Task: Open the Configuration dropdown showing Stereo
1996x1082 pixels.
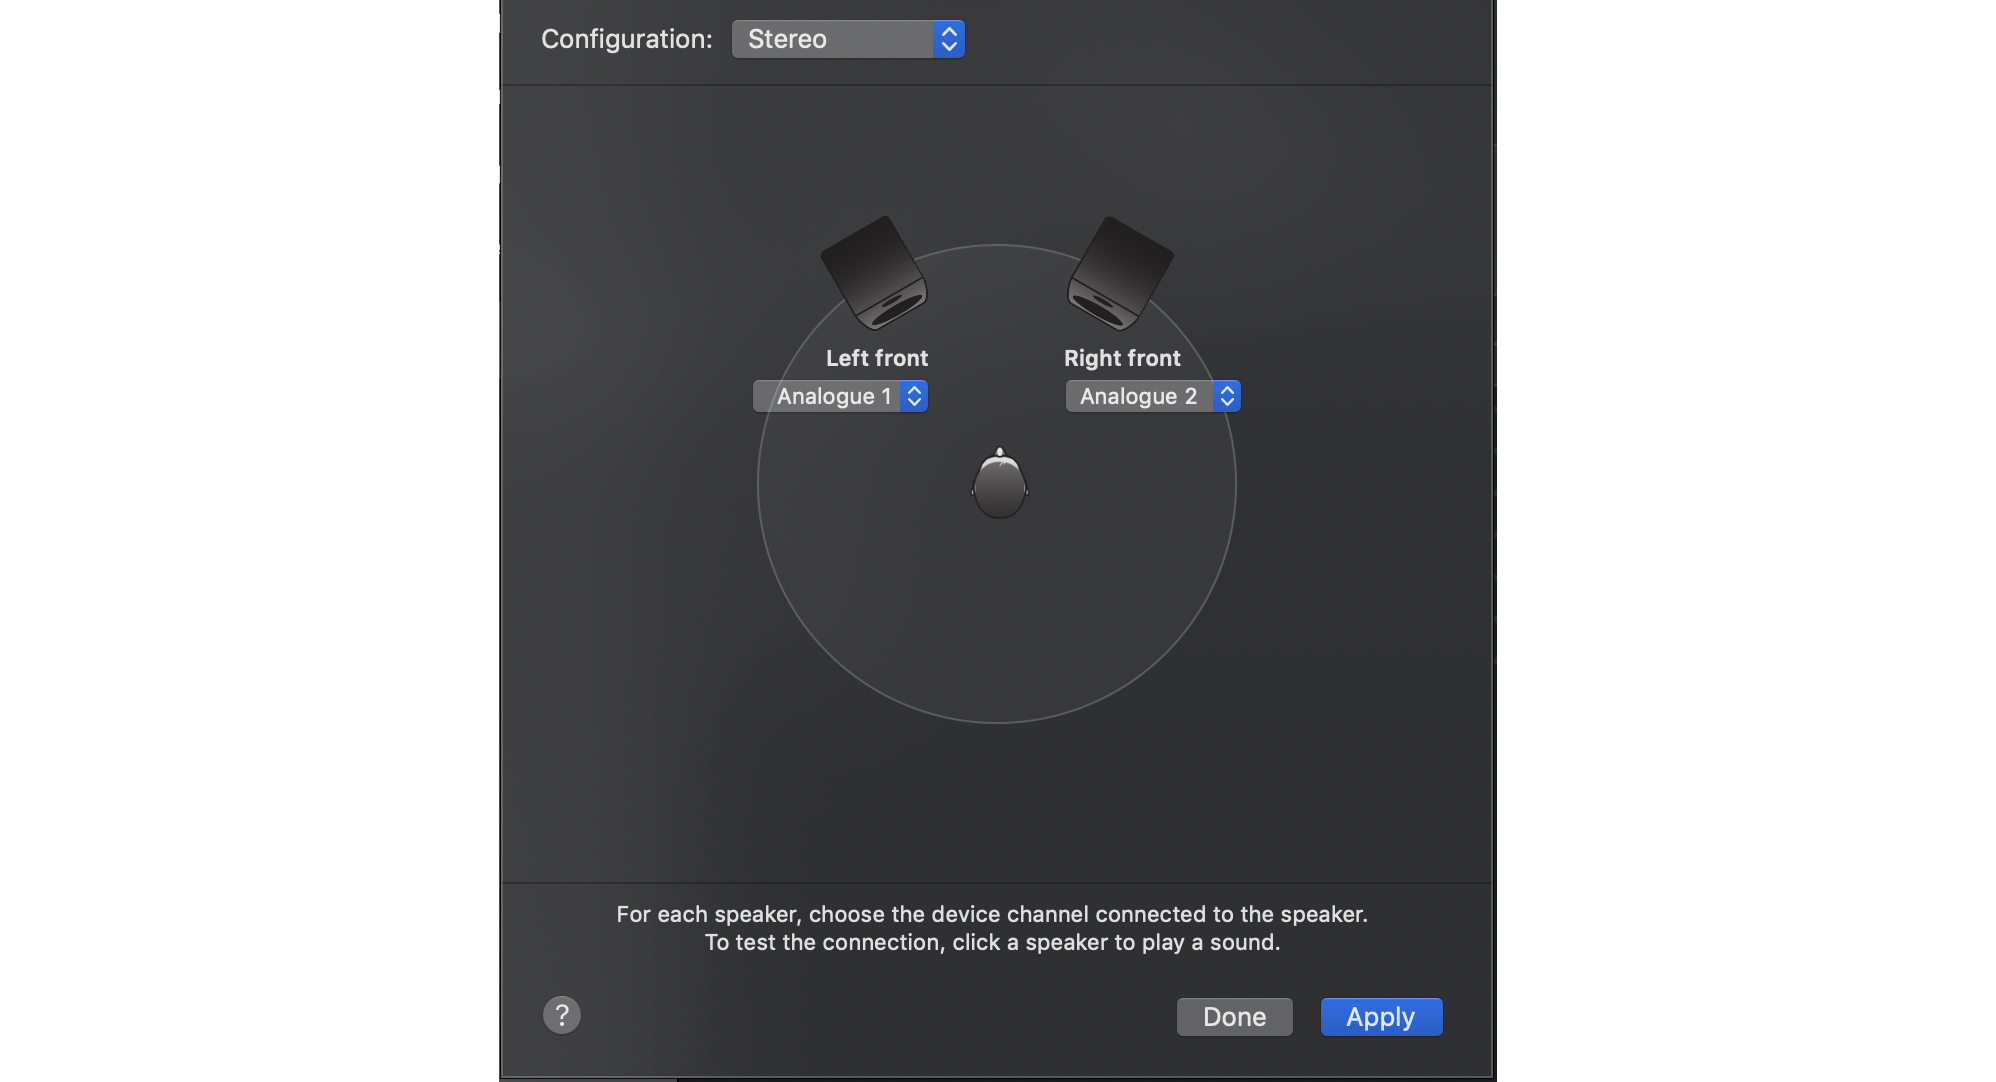Action: [x=848, y=39]
